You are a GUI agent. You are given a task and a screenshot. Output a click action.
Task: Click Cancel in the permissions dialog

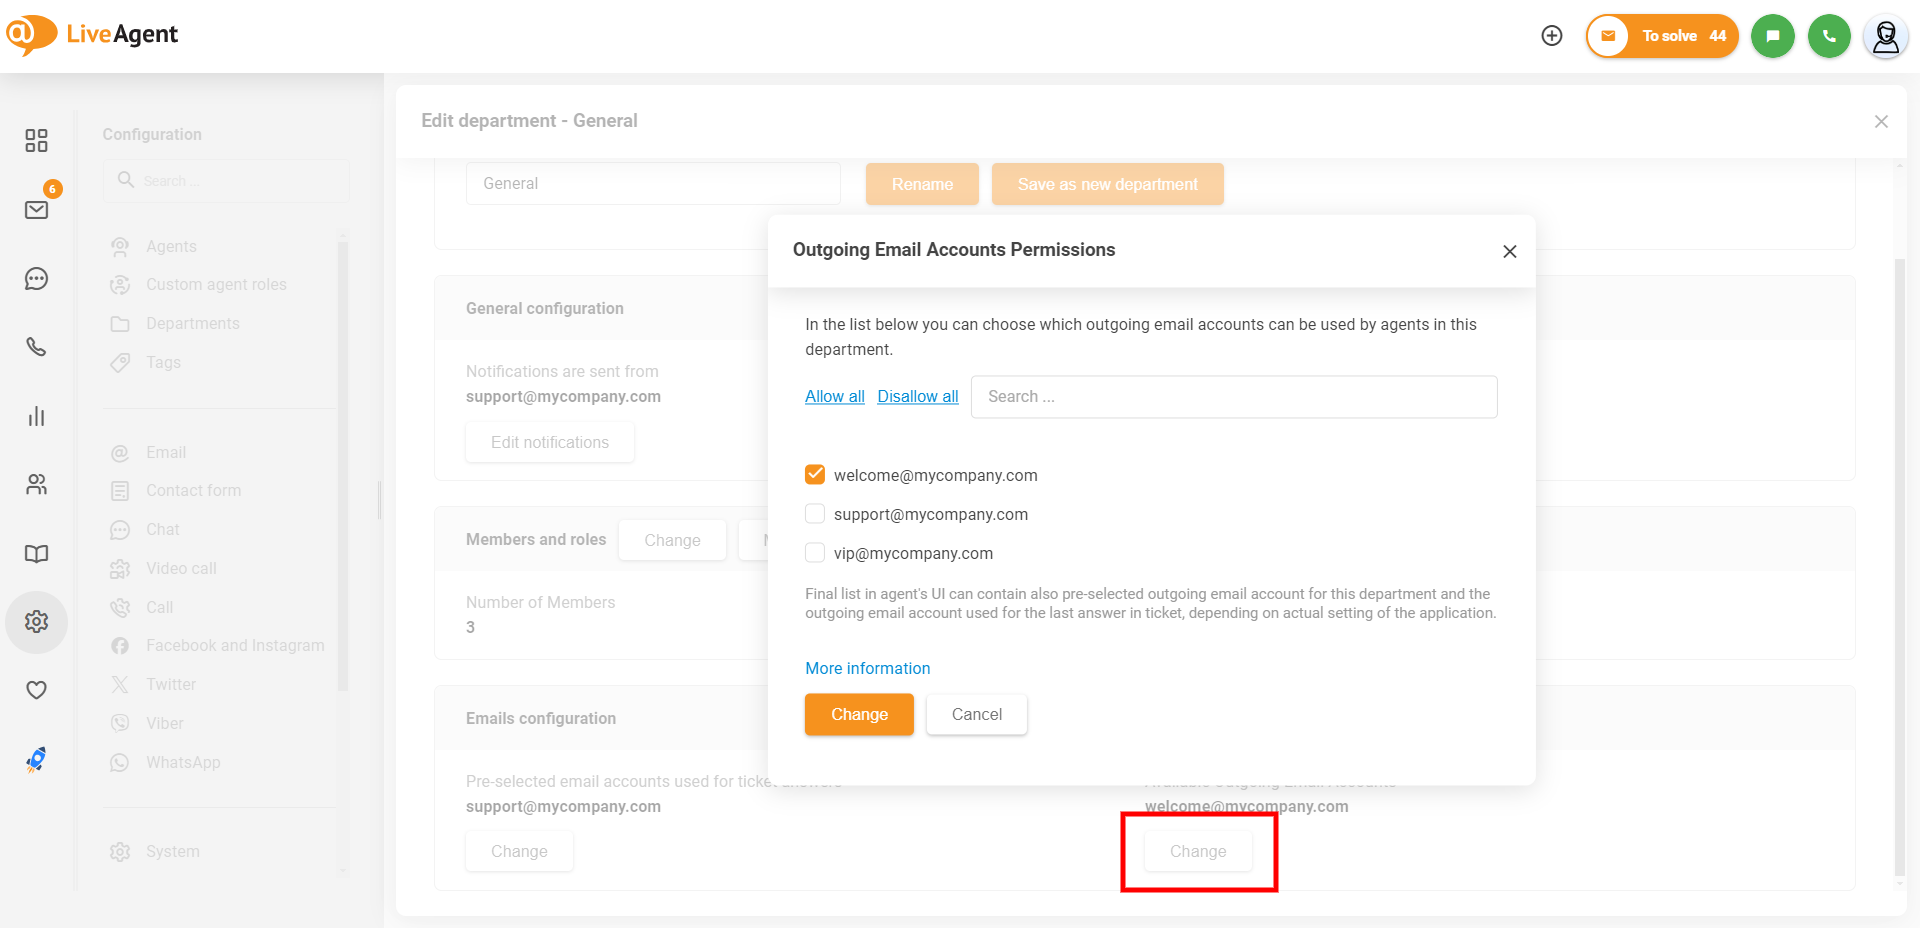point(976,714)
